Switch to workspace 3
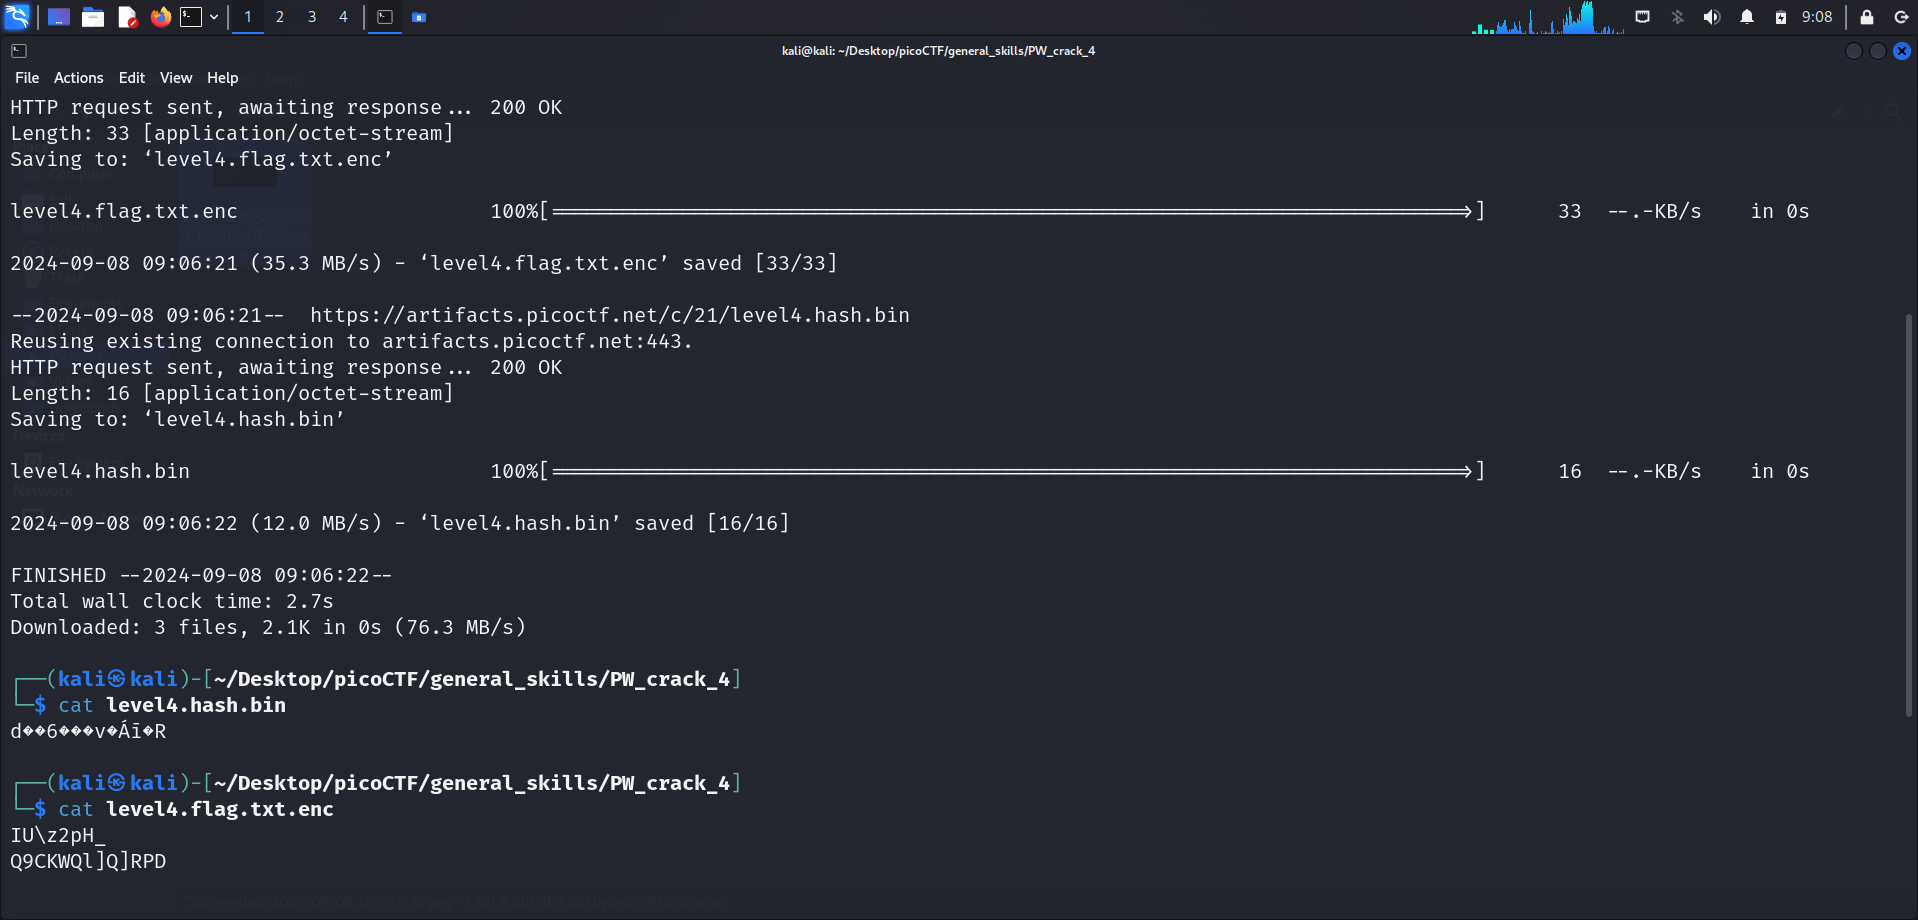 [x=312, y=17]
